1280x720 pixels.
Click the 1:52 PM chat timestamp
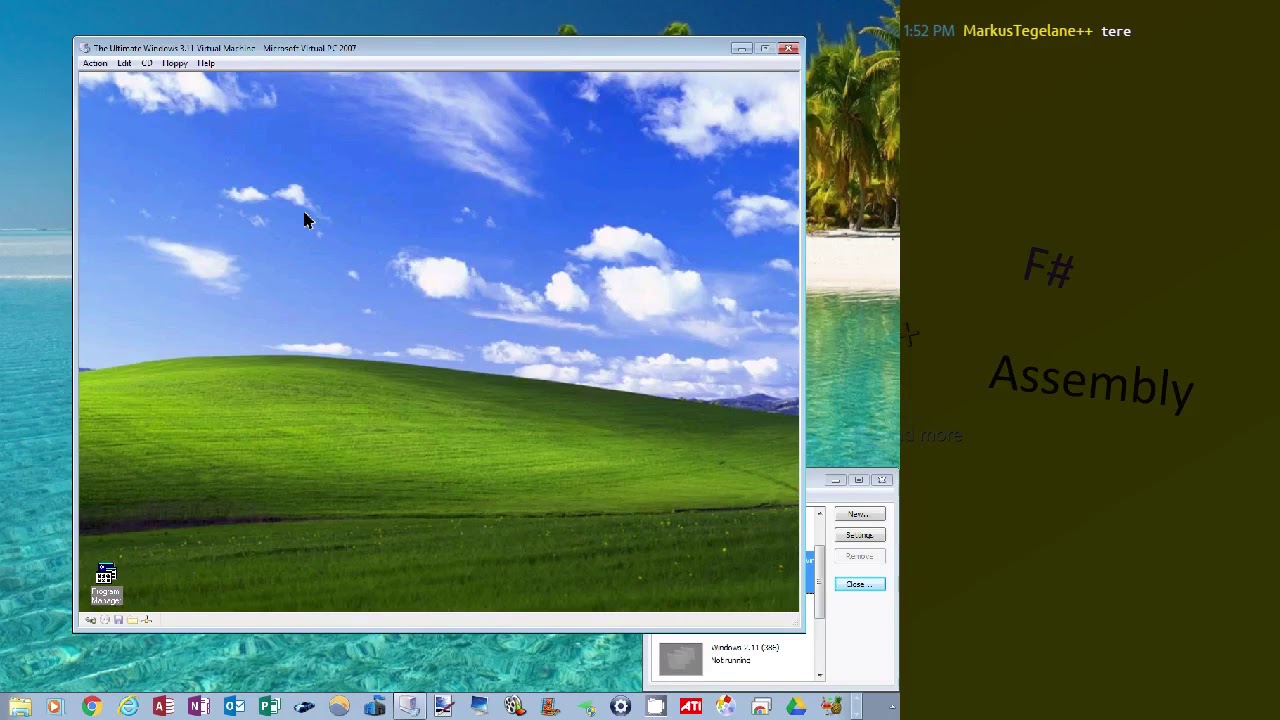929,31
